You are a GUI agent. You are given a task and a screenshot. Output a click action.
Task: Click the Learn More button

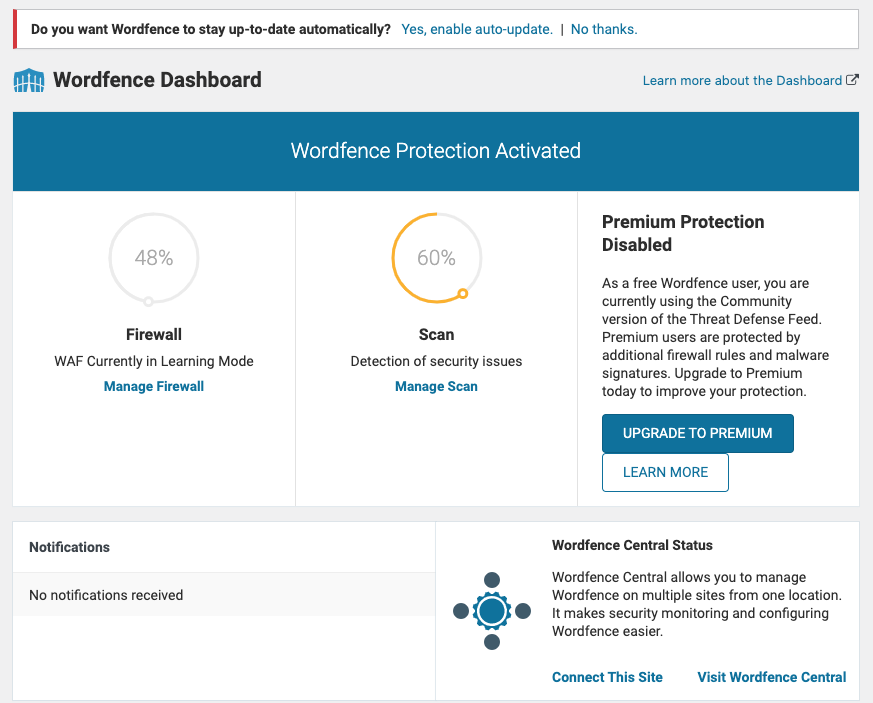665,473
